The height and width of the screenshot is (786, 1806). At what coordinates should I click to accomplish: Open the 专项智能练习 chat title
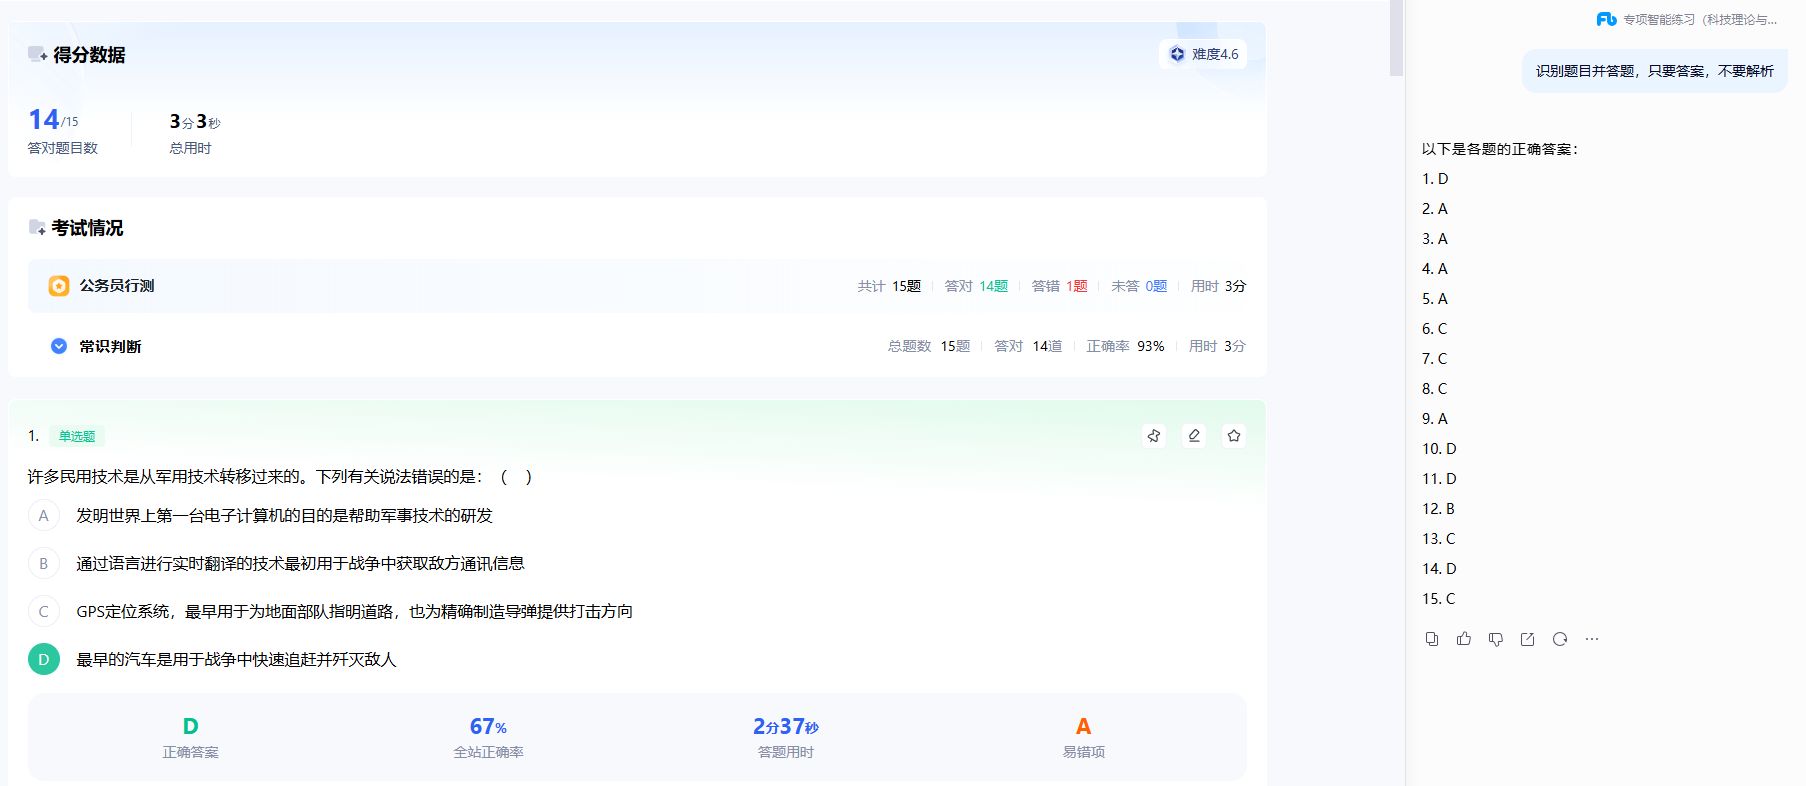[1700, 19]
